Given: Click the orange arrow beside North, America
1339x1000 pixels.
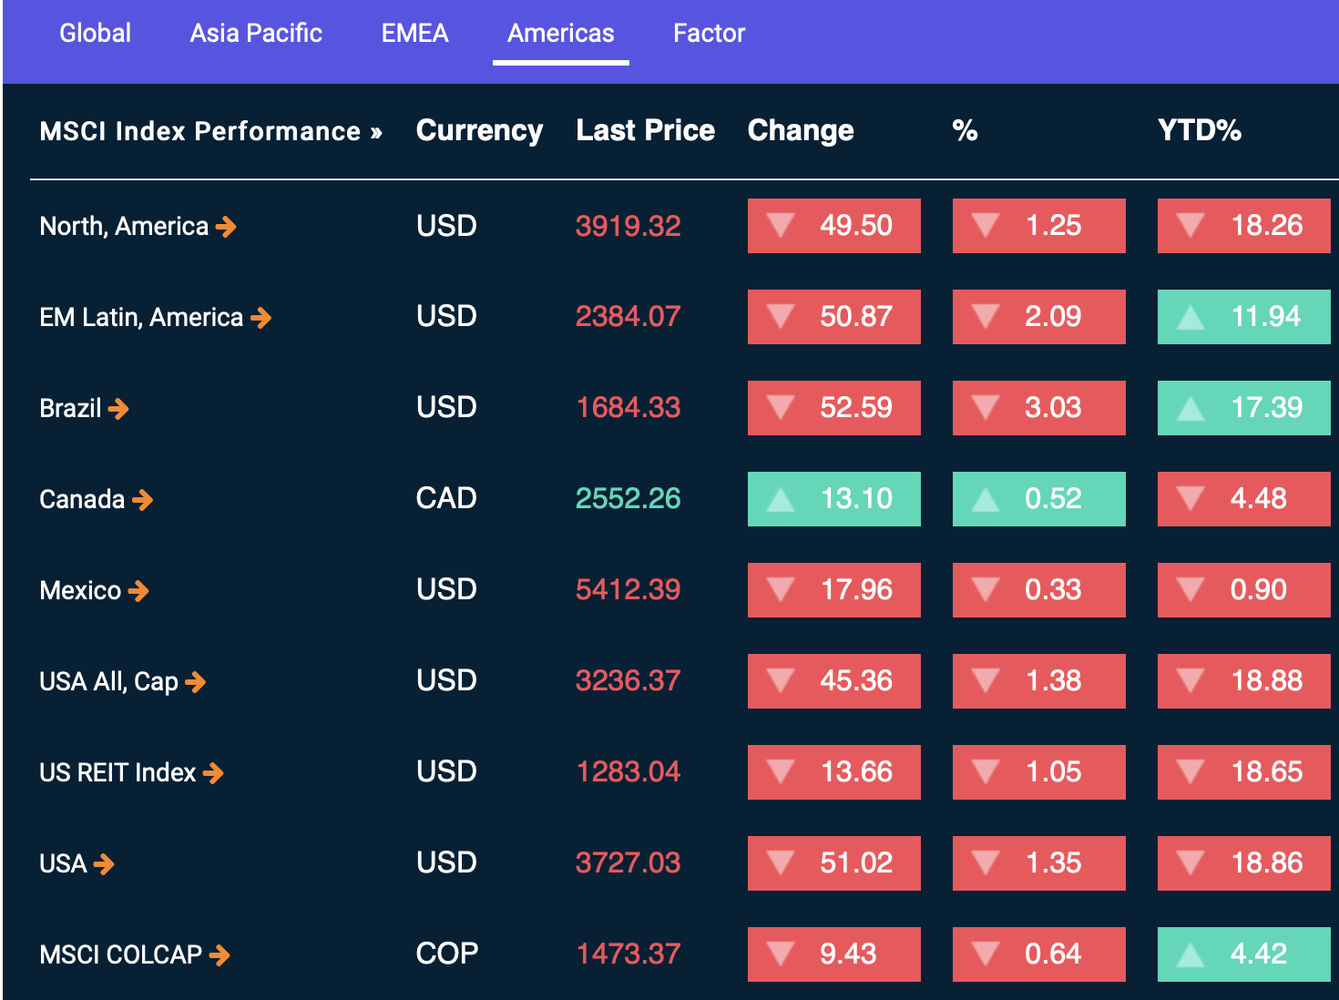Looking at the screenshot, I should [226, 227].
